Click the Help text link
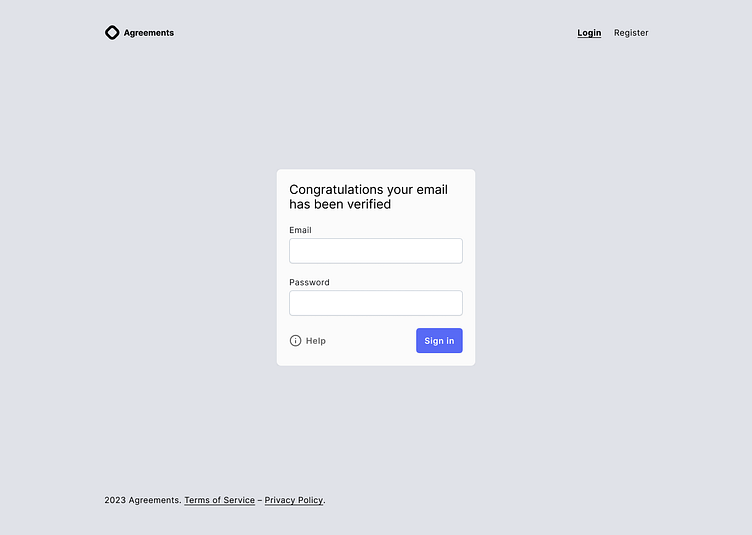This screenshot has height=535, width=752. coord(316,341)
